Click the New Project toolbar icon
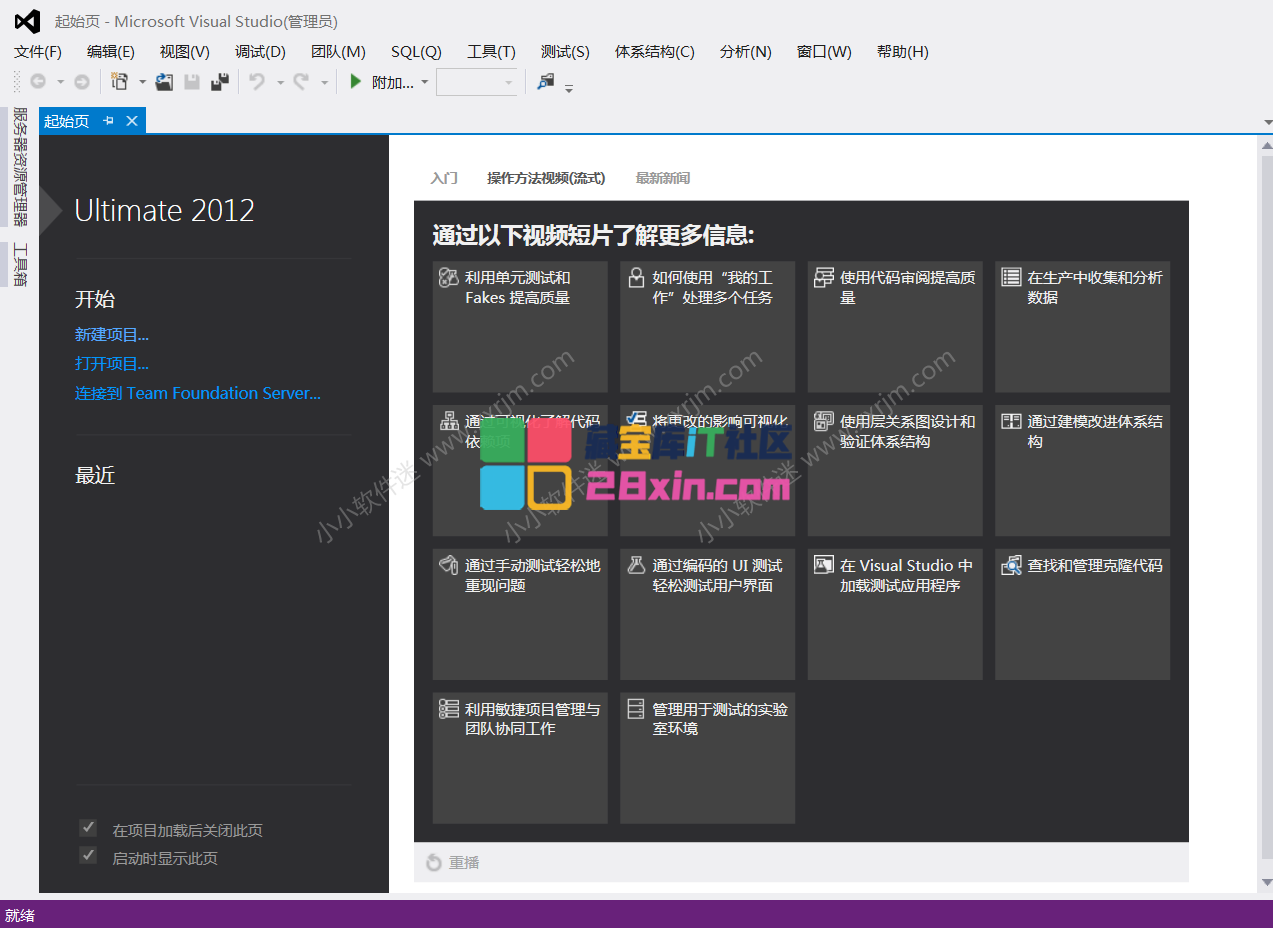1273x928 pixels. coord(120,82)
